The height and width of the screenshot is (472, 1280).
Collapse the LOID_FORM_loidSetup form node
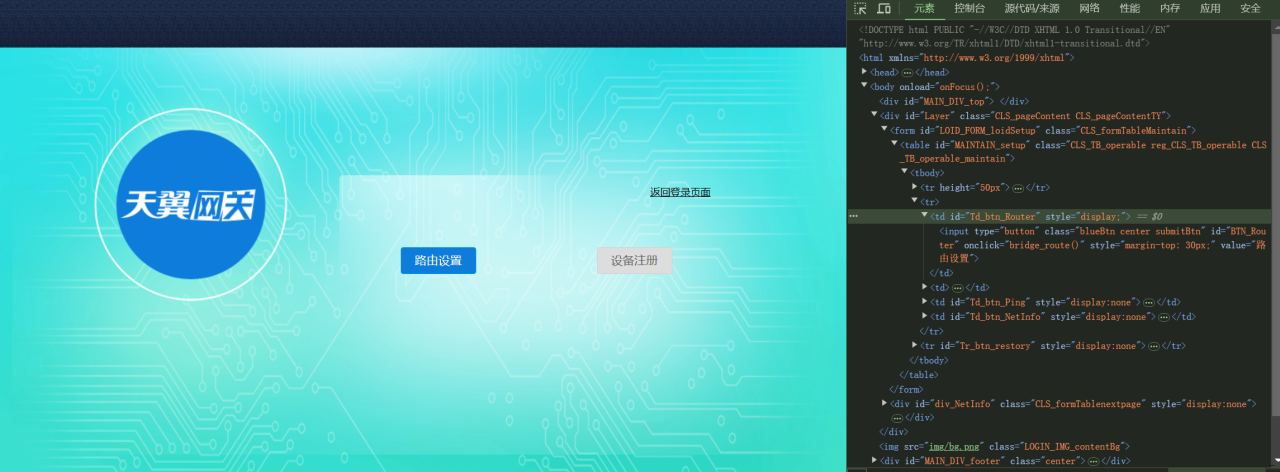coord(885,130)
